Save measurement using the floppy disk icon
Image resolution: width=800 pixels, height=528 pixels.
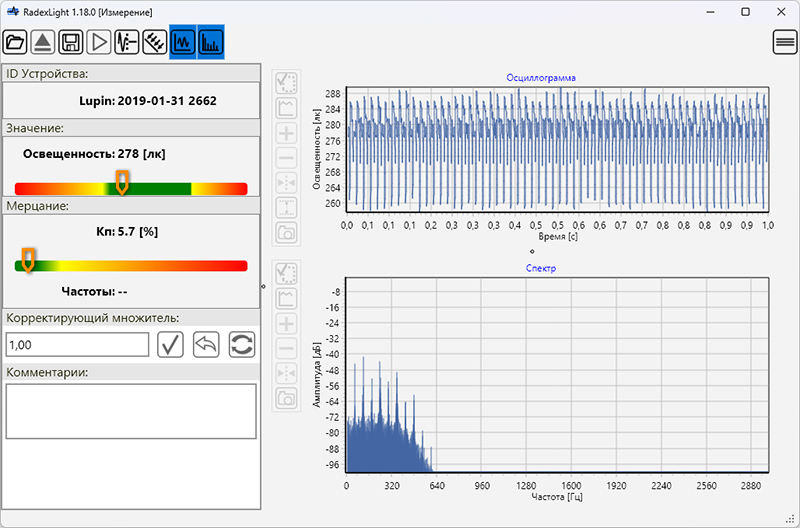coord(71,42)
